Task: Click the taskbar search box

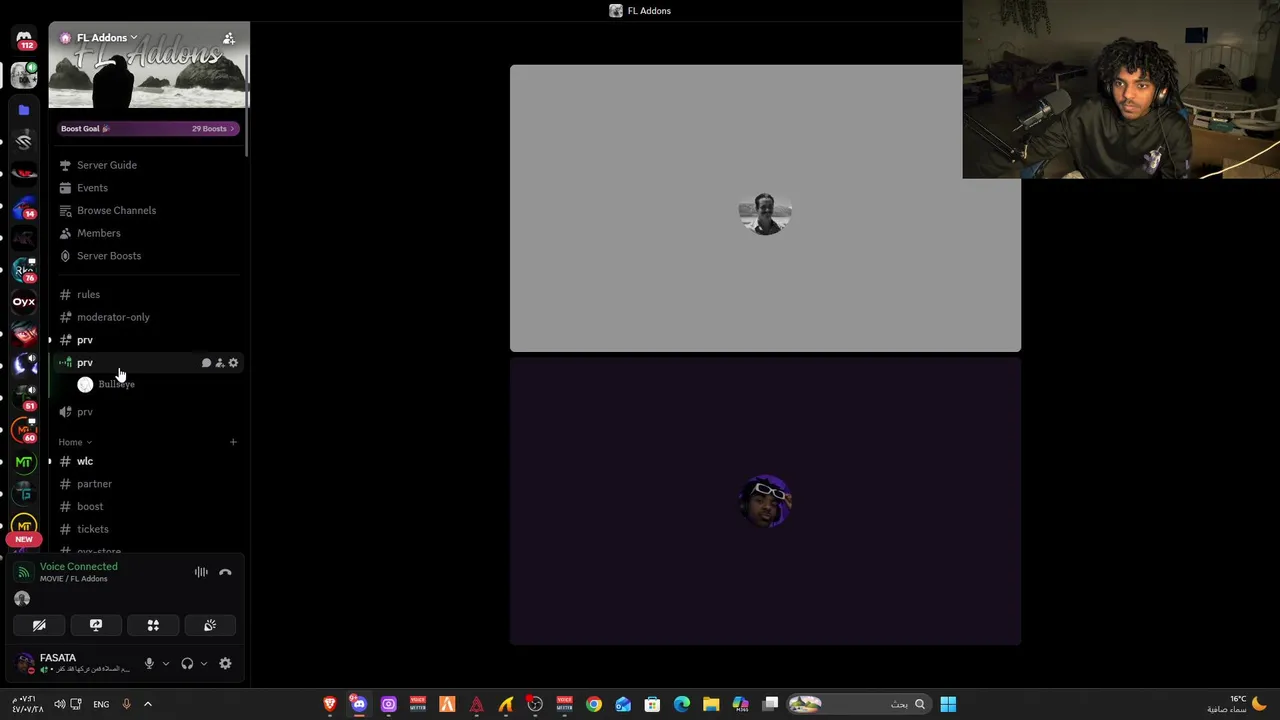Action: (858, 705)
